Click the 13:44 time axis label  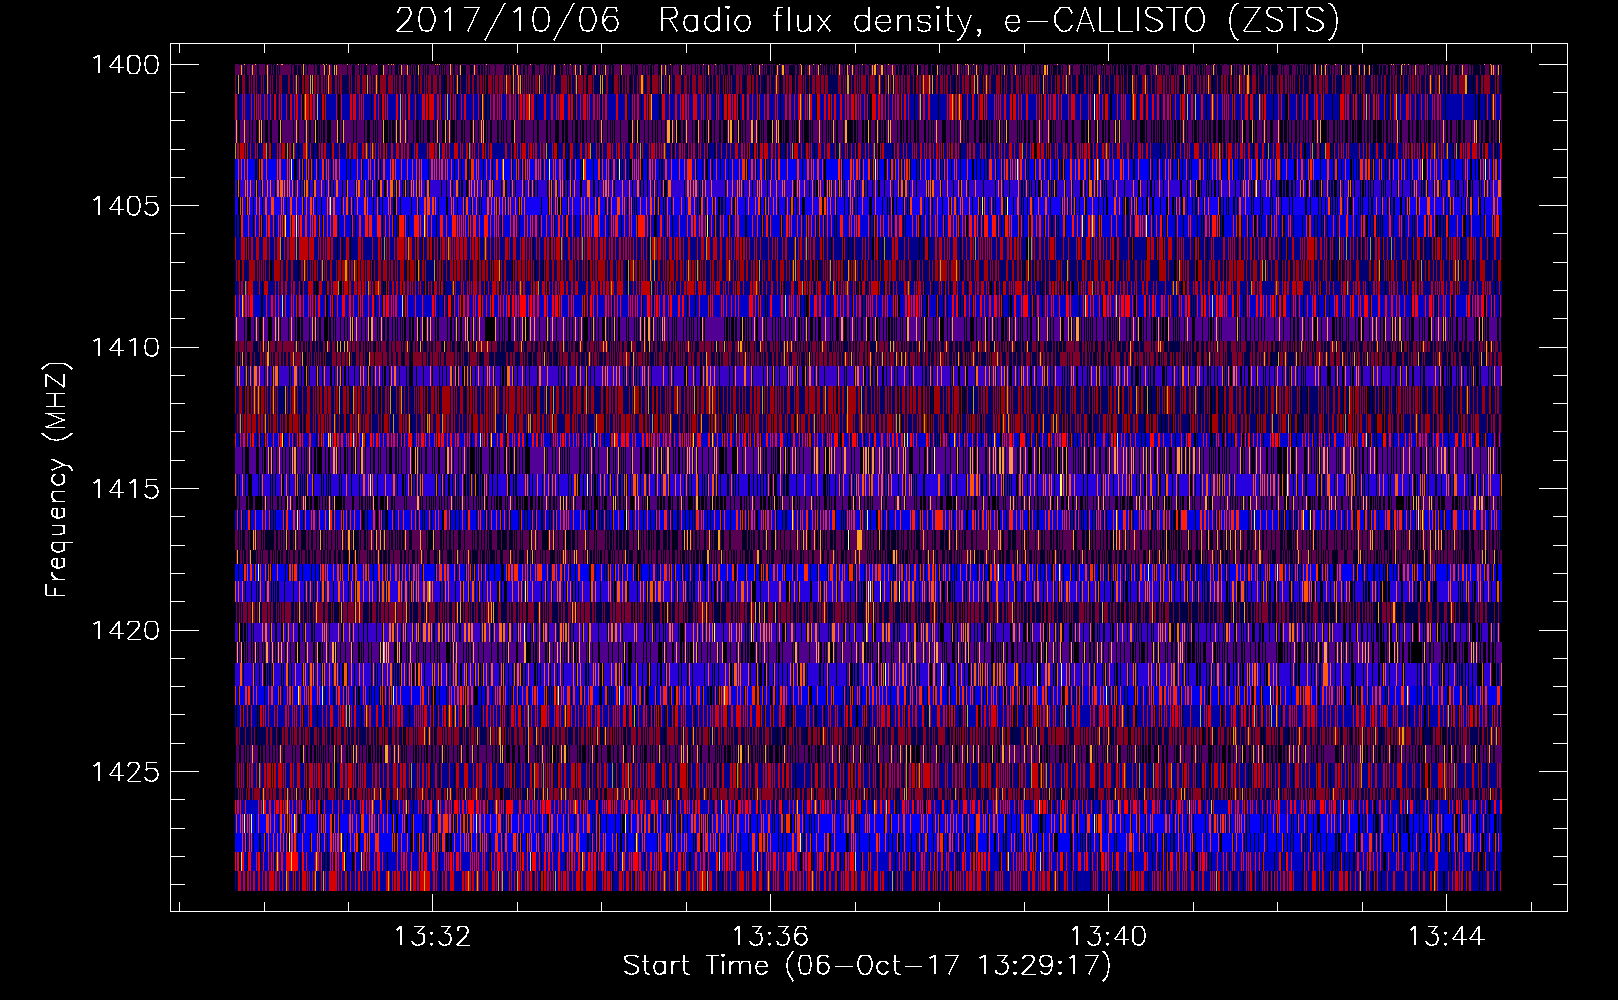(1446, 937)
